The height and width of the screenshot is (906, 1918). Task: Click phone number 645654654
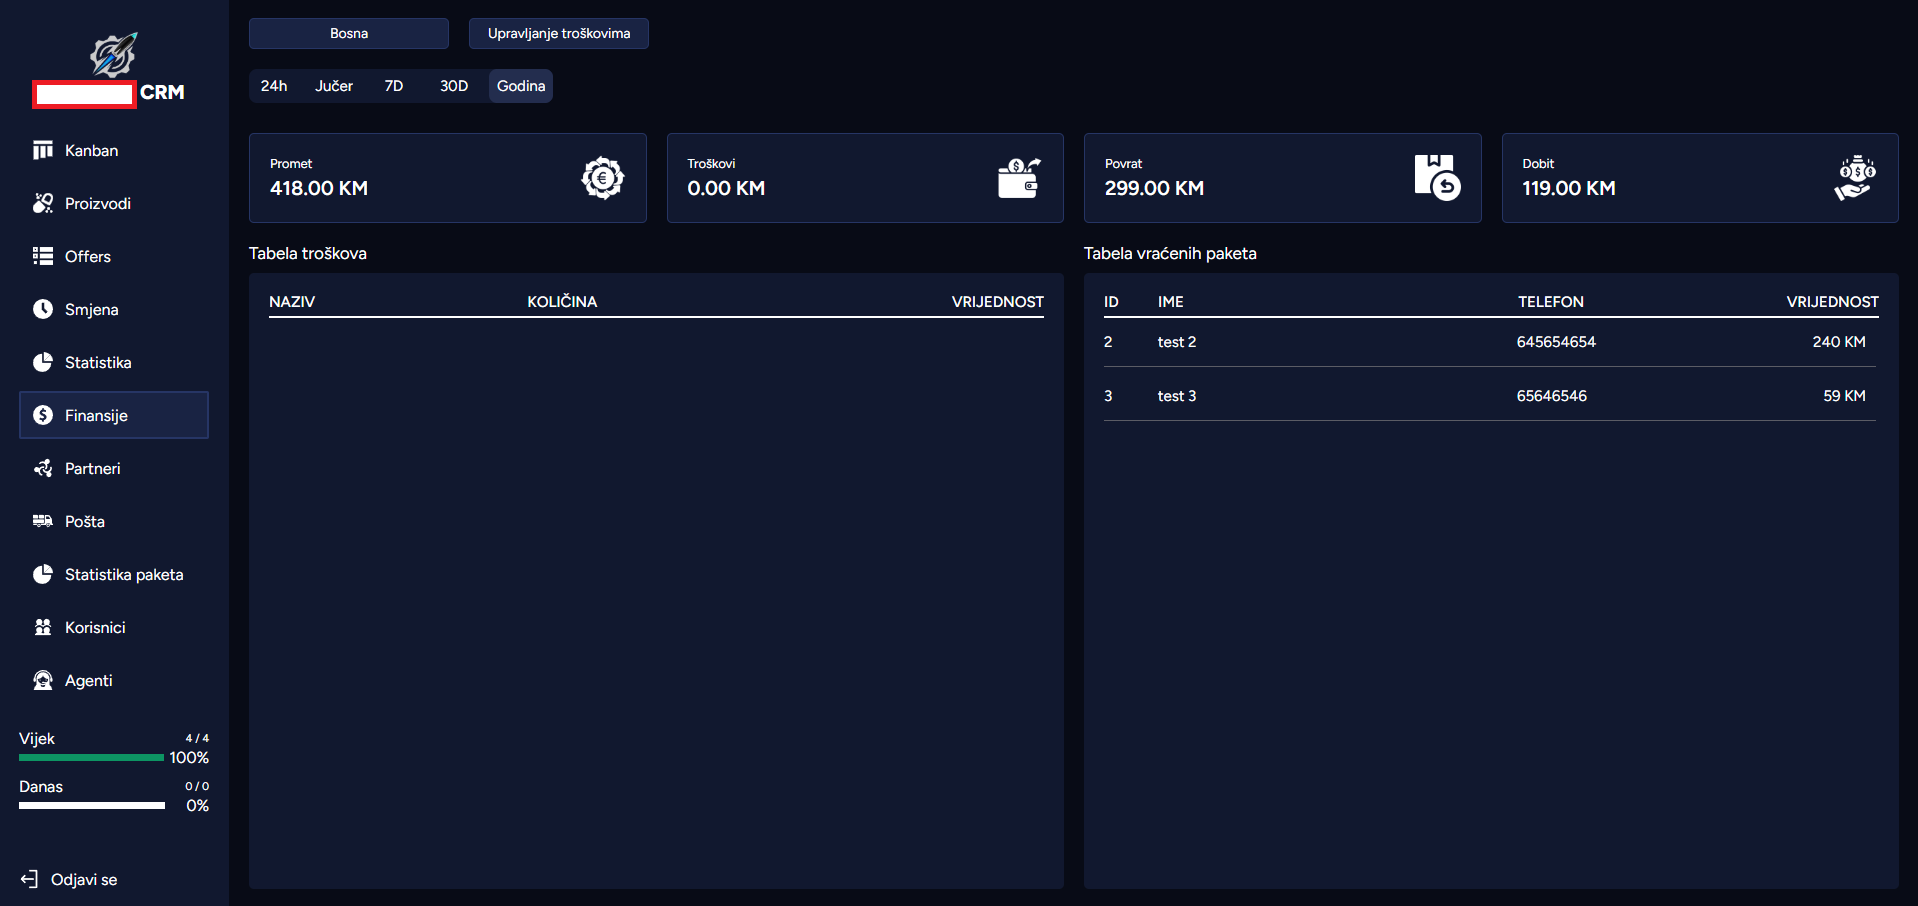point(1556,342)
